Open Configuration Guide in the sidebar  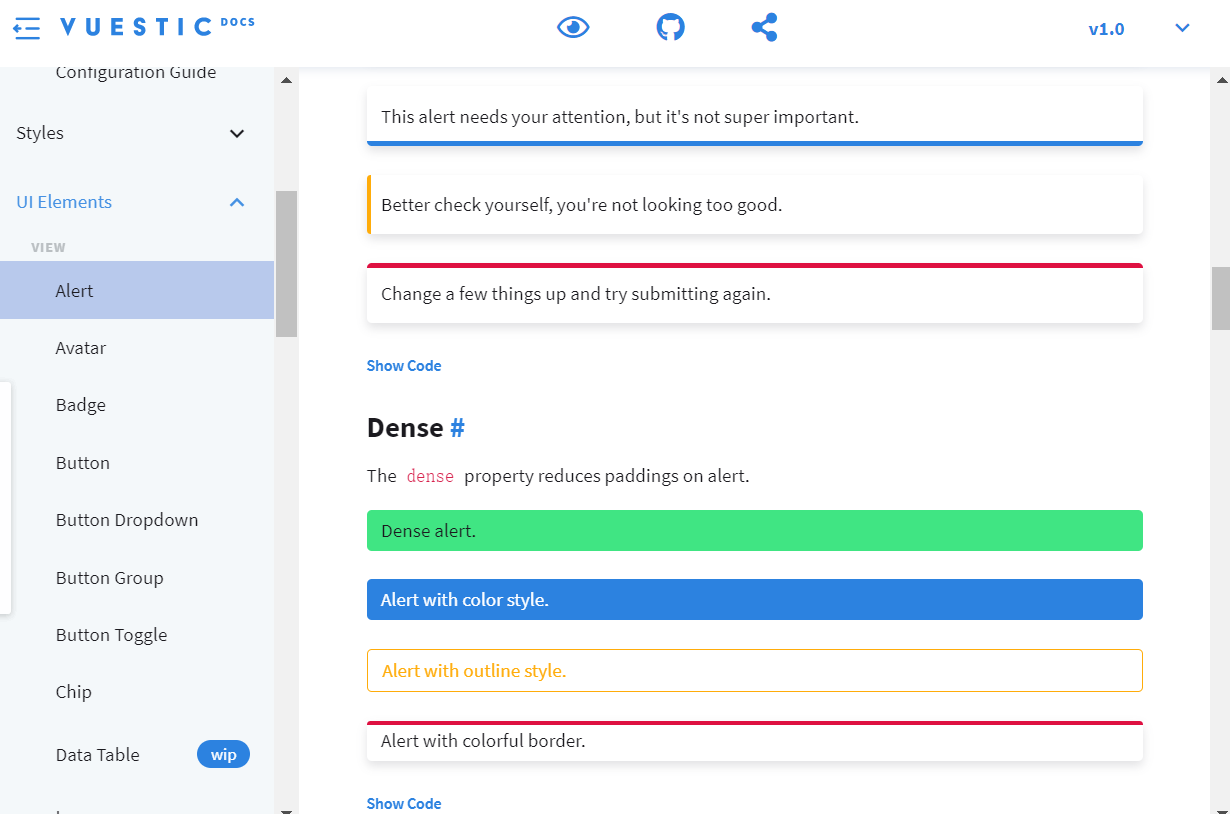coord(136,73)
